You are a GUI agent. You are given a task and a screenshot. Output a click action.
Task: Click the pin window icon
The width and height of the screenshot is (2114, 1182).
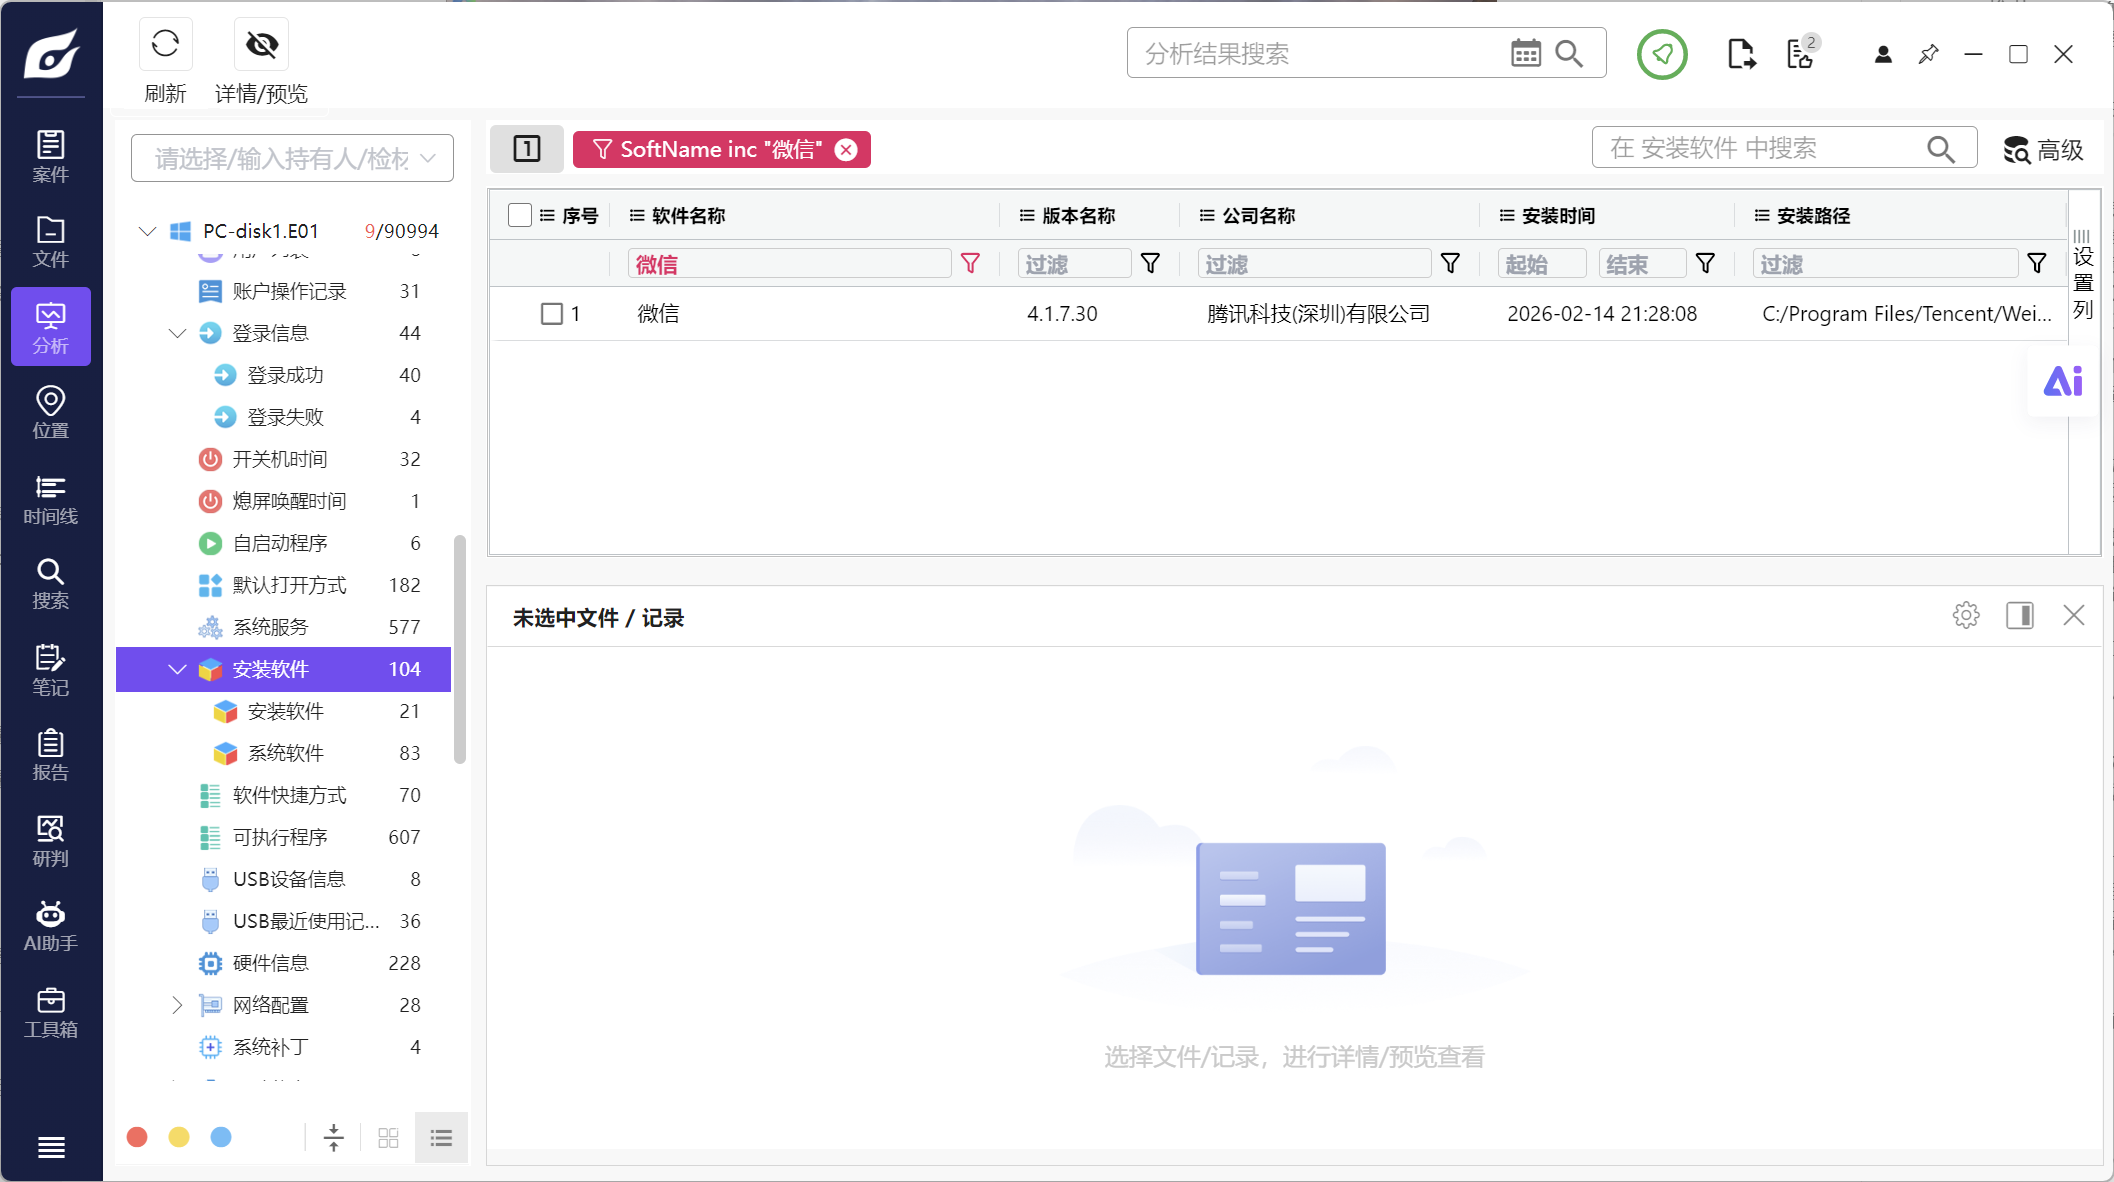coord(1929,54)
